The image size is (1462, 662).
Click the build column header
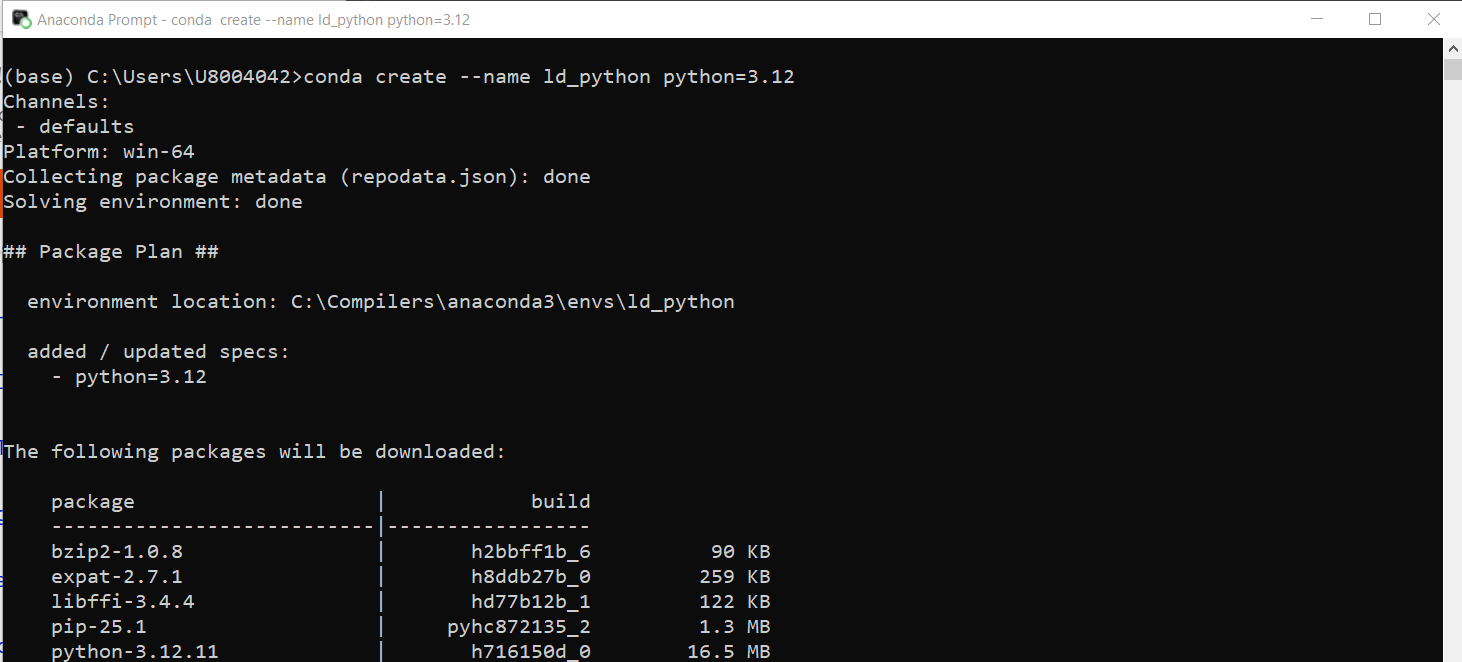561,501
